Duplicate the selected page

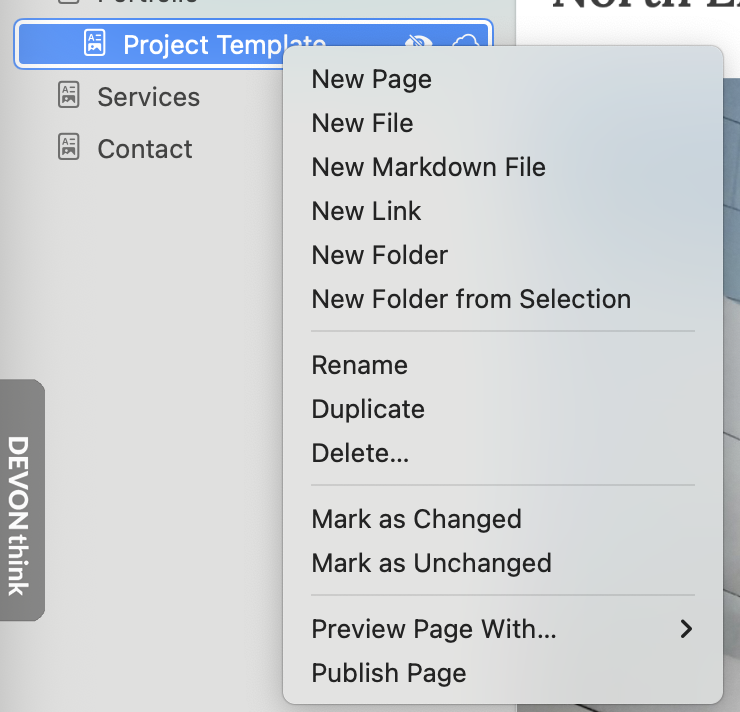(368, 409)
